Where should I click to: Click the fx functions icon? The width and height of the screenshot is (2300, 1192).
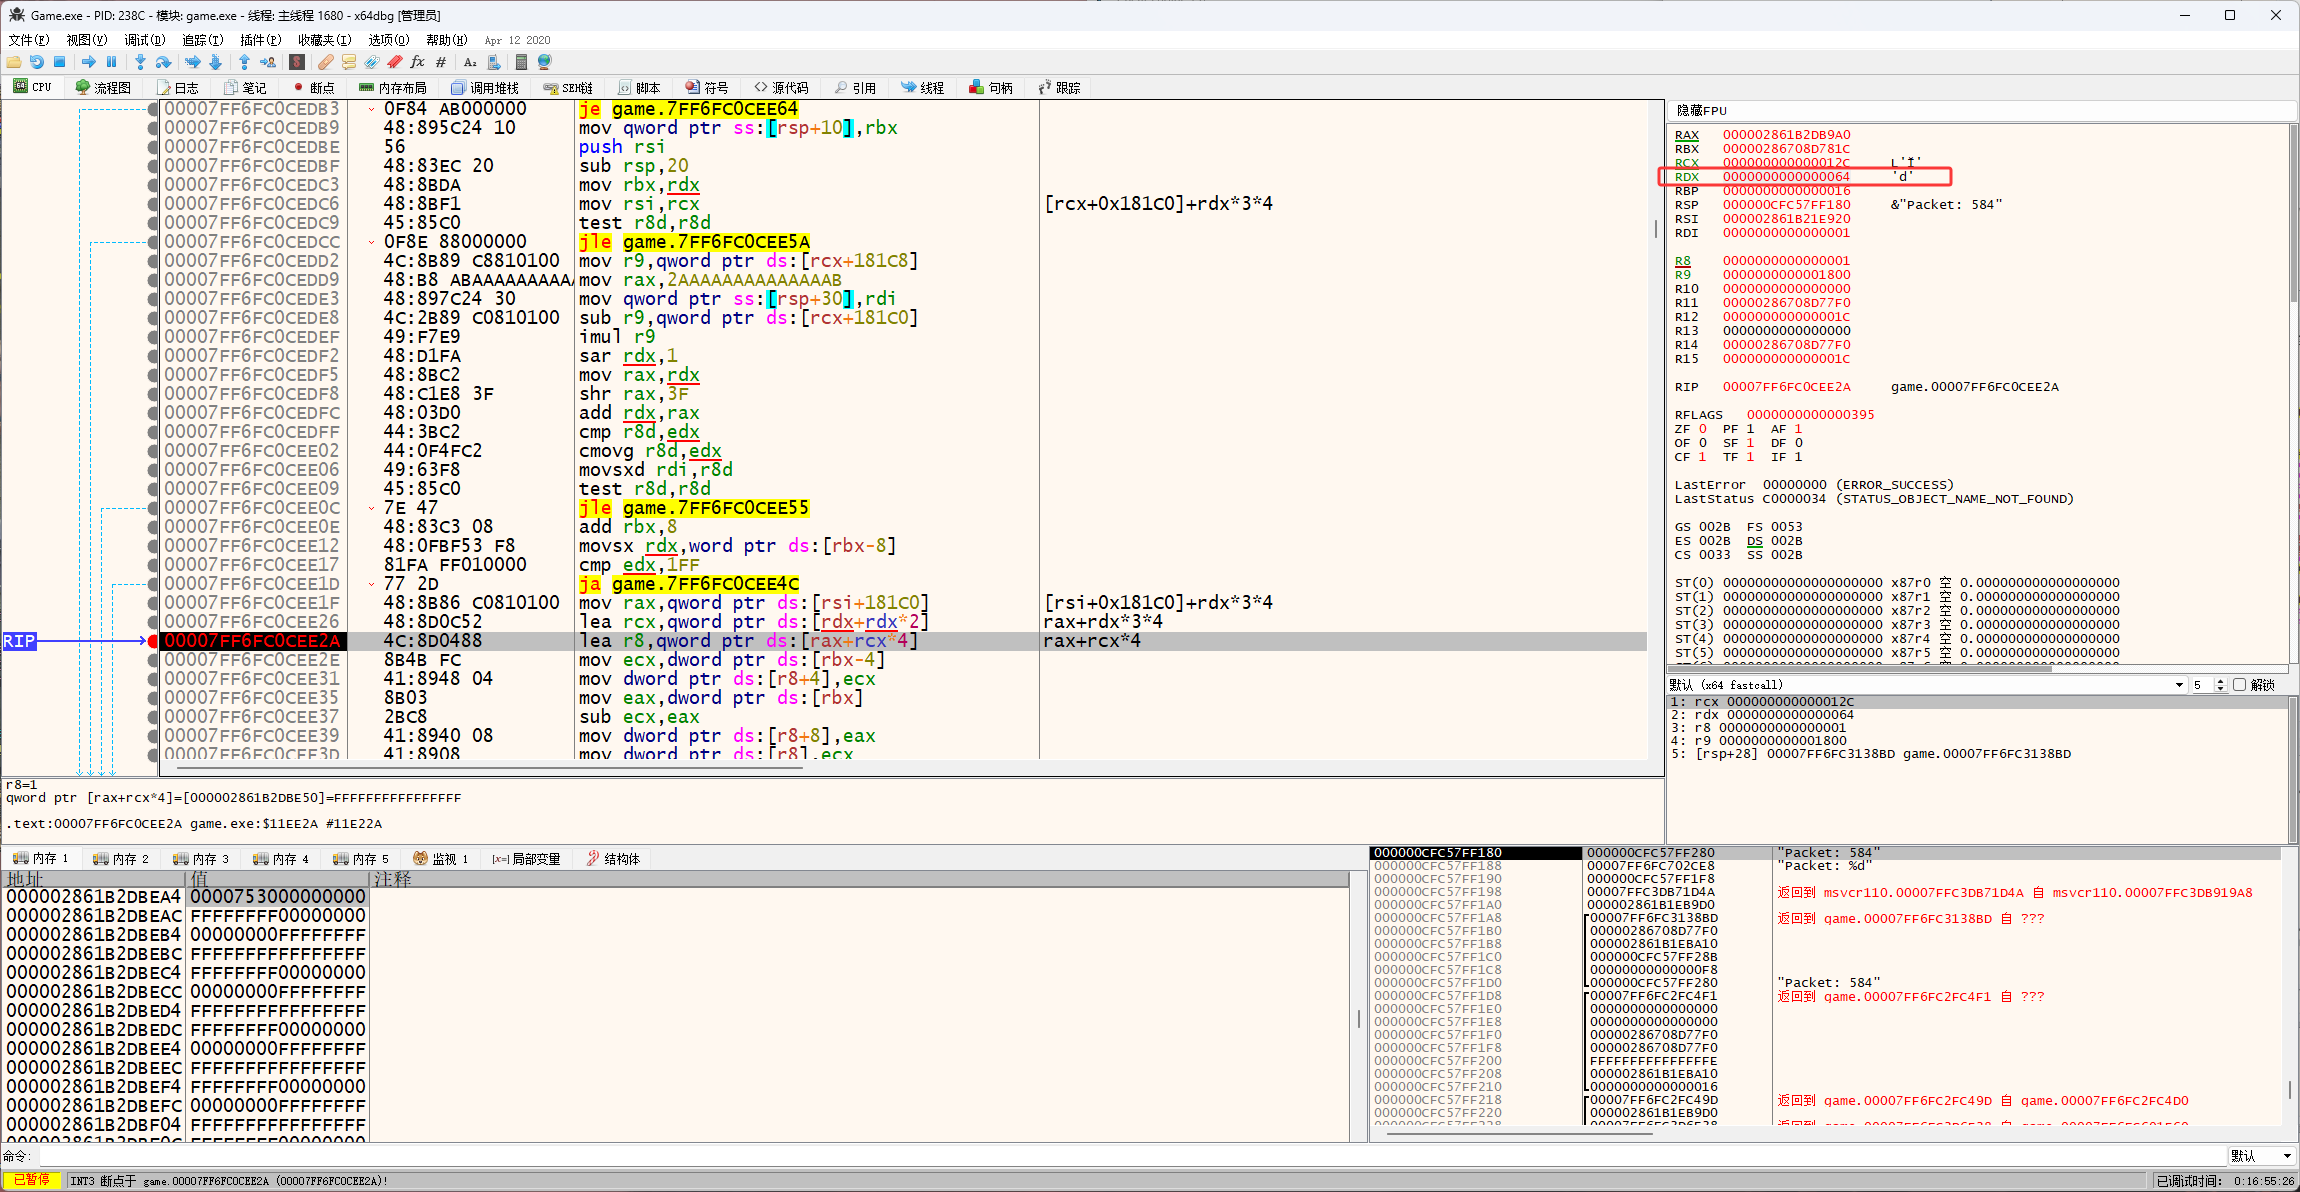[418, 62]
